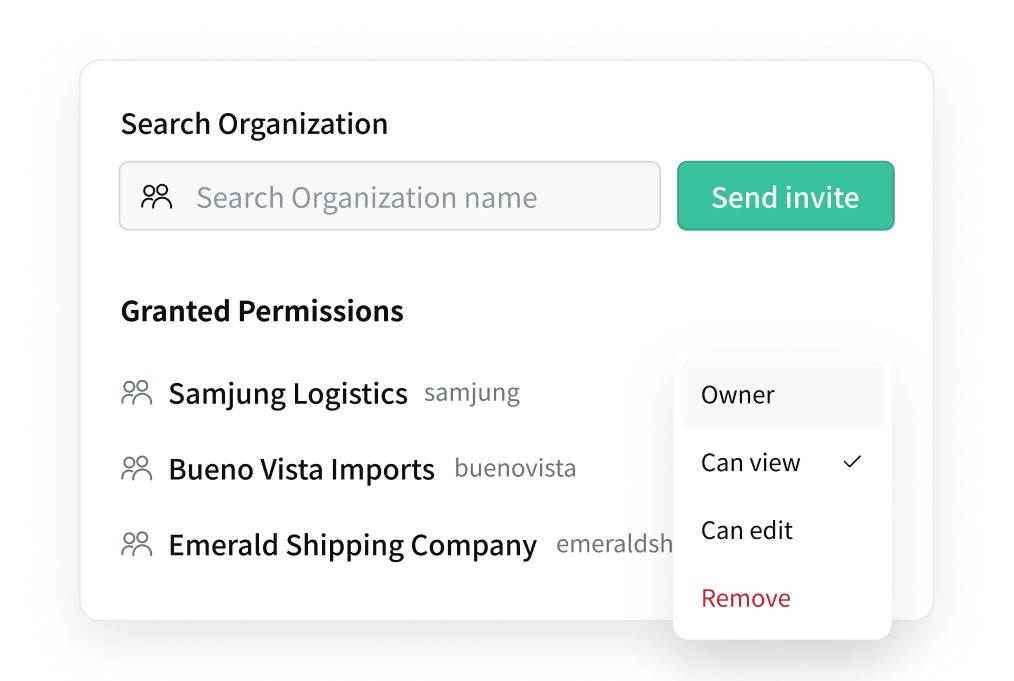Choose Can edit in the permissions menu

click(747, 530)
